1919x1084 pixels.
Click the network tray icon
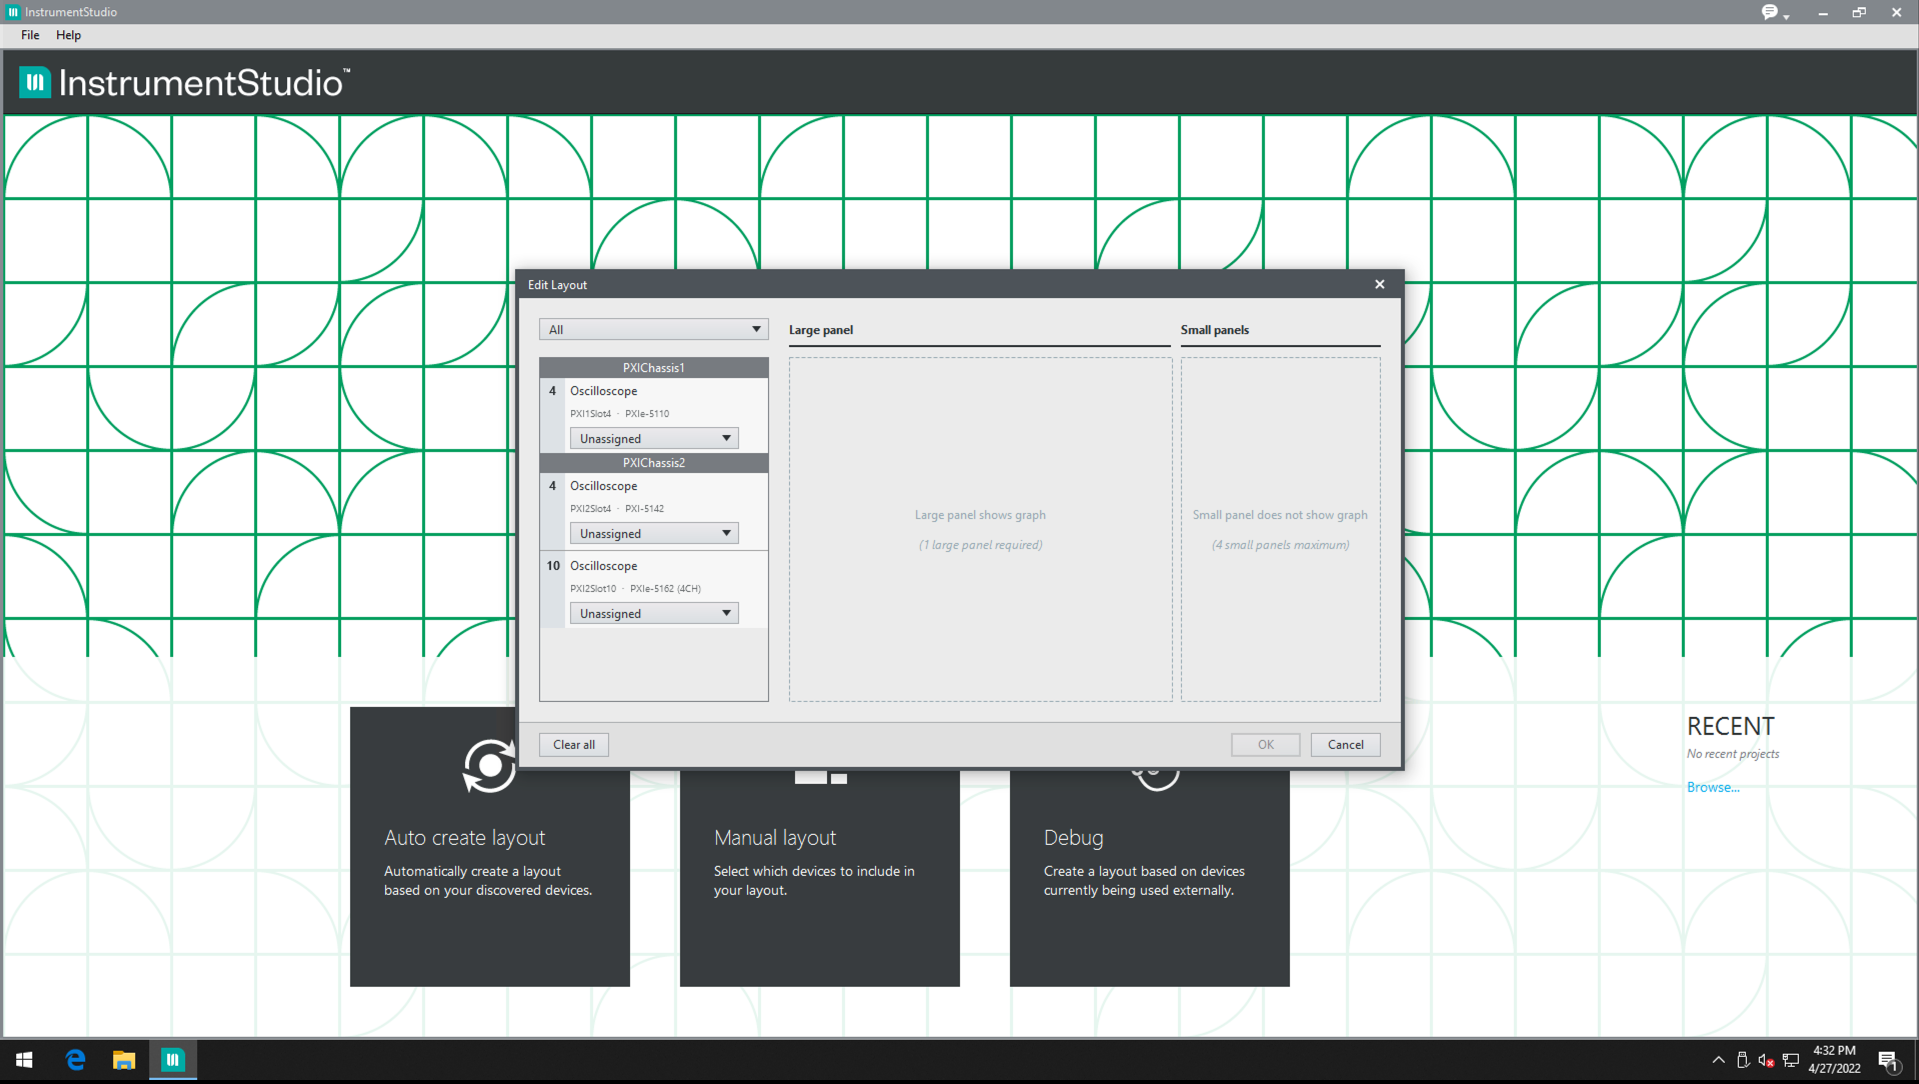[1790, 1060]
